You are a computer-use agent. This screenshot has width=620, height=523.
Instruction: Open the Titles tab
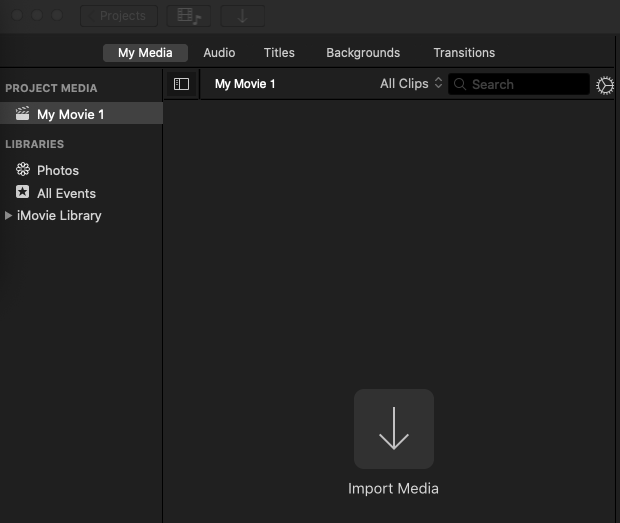[x=279, y=53]
